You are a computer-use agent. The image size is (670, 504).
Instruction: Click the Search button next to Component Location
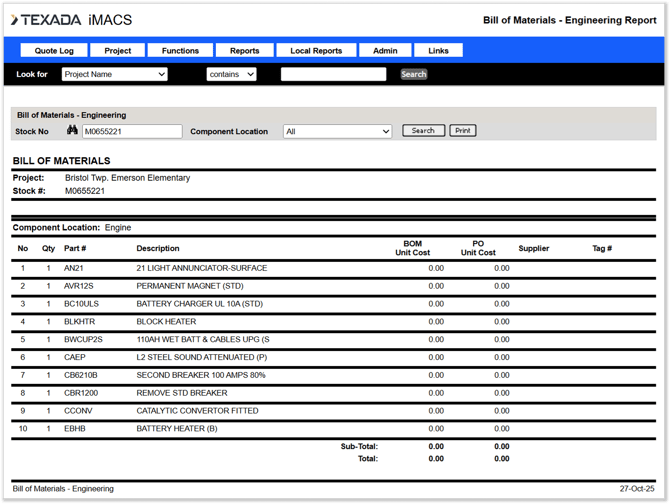tap(423, 131)
